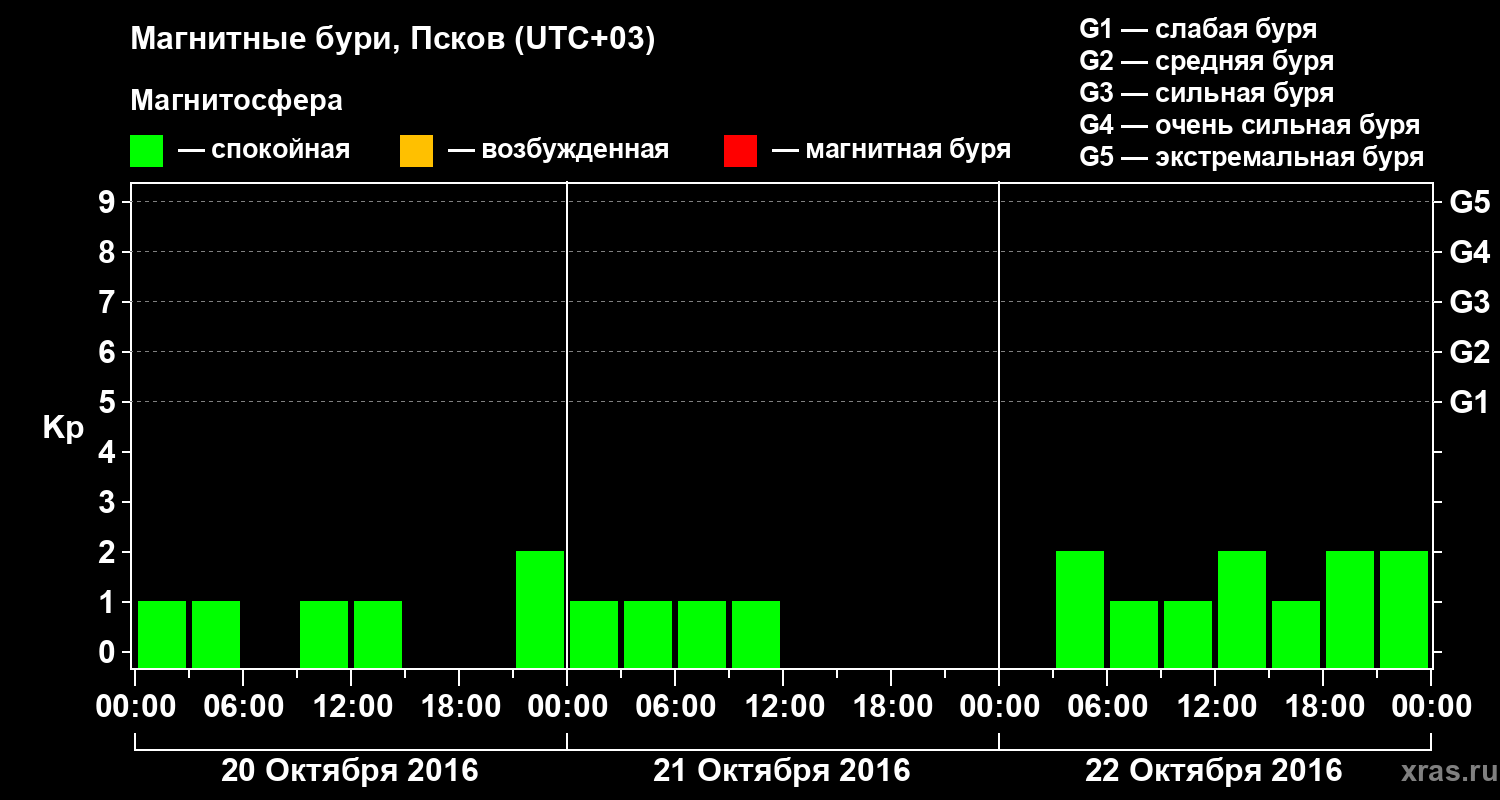The image size is (1500, 800).
Task: Click the 22 October Kp 1 bar starting at 15:00
Action: (x=1296, y=634)
